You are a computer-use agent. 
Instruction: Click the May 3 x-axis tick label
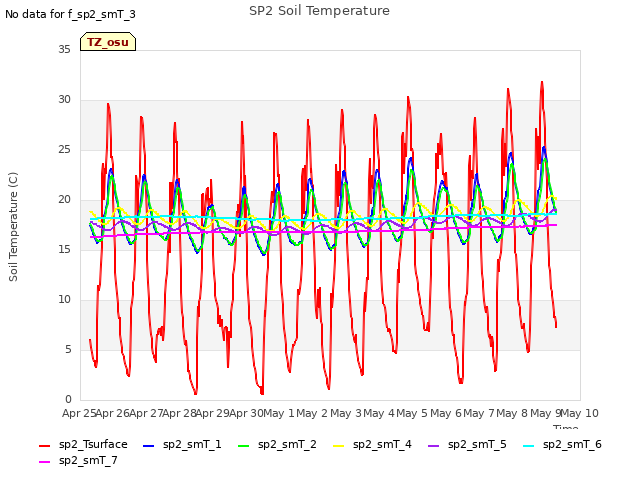(346, 413)
